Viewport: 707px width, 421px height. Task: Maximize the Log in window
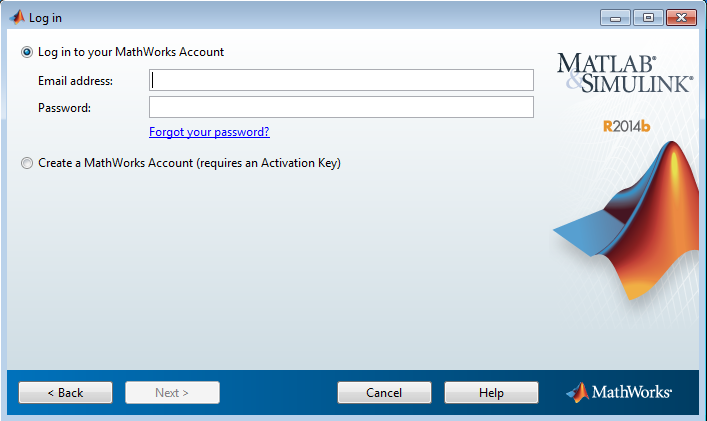pyautogui.click(x=648, y=18)
